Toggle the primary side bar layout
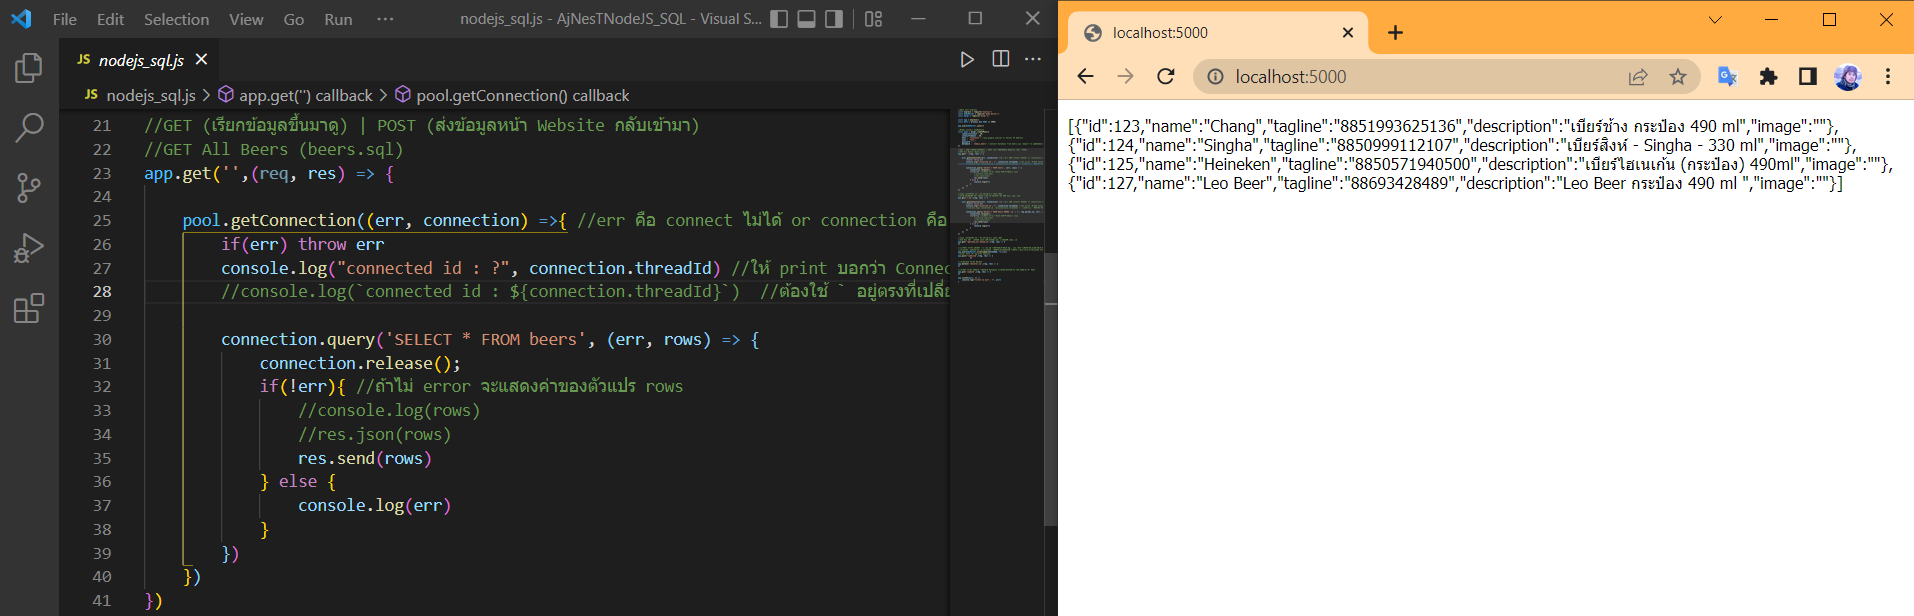This screenshot has height=616, width=1914. [x=779, y=19]
